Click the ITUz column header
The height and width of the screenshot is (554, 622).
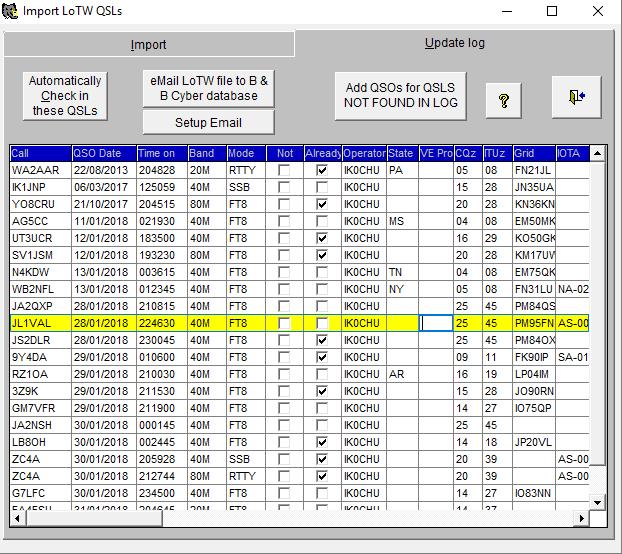(498, 153)
